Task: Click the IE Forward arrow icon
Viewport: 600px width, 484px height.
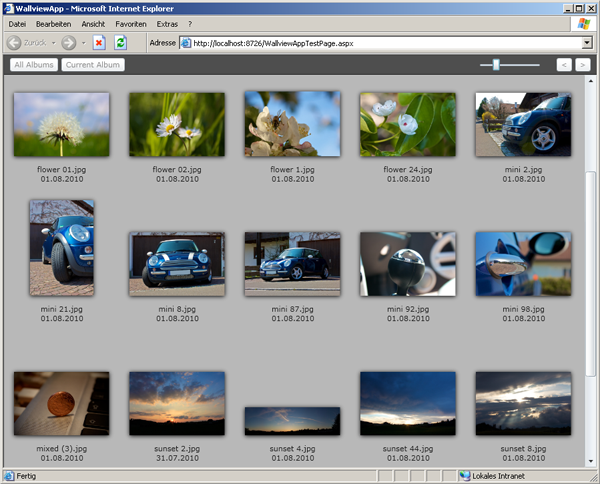Action: click(69, 42)
